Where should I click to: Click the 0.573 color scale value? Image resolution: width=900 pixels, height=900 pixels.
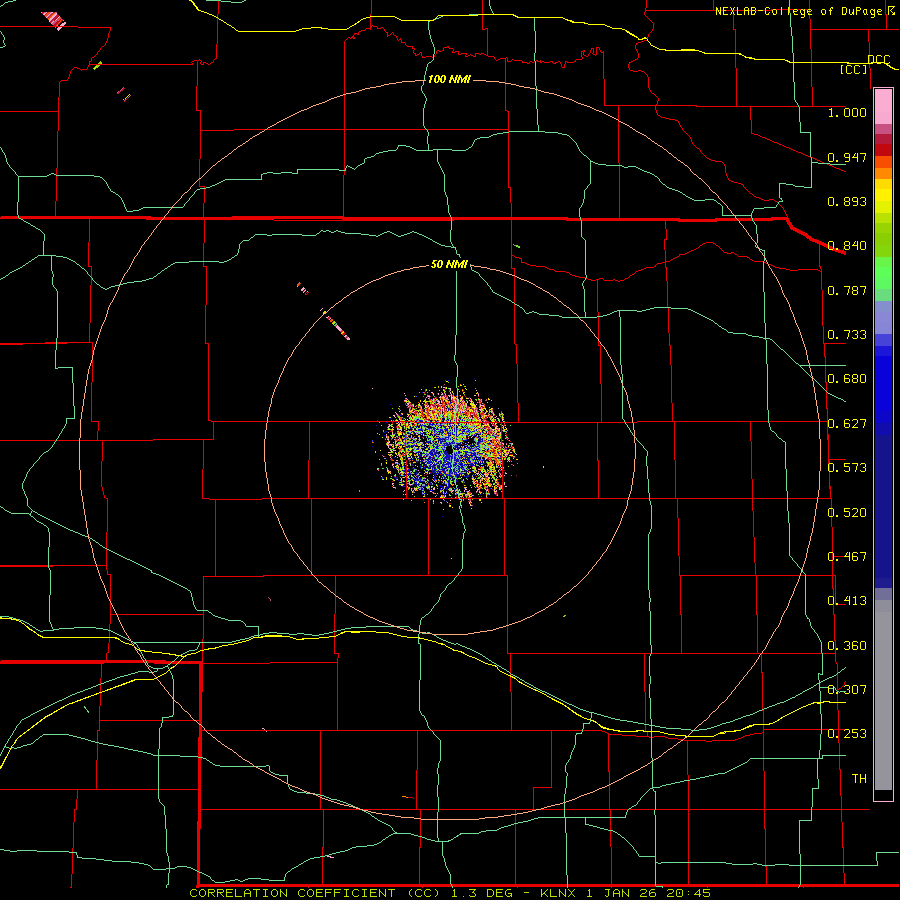pyautogui.click(x=847, y=467)
